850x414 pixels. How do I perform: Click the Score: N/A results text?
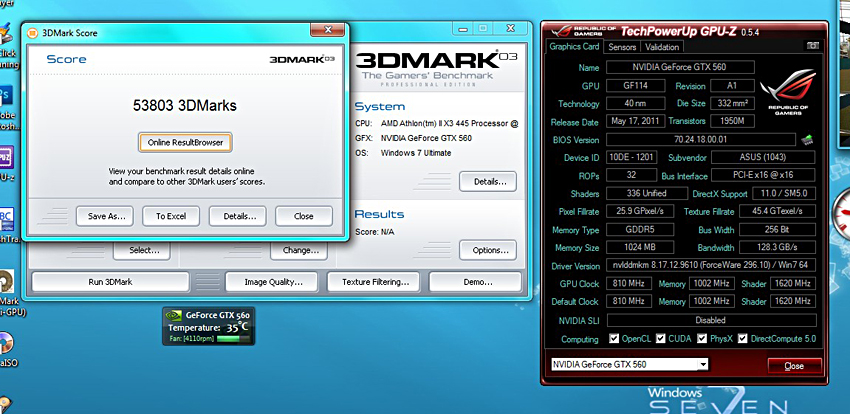coord(375,232)
